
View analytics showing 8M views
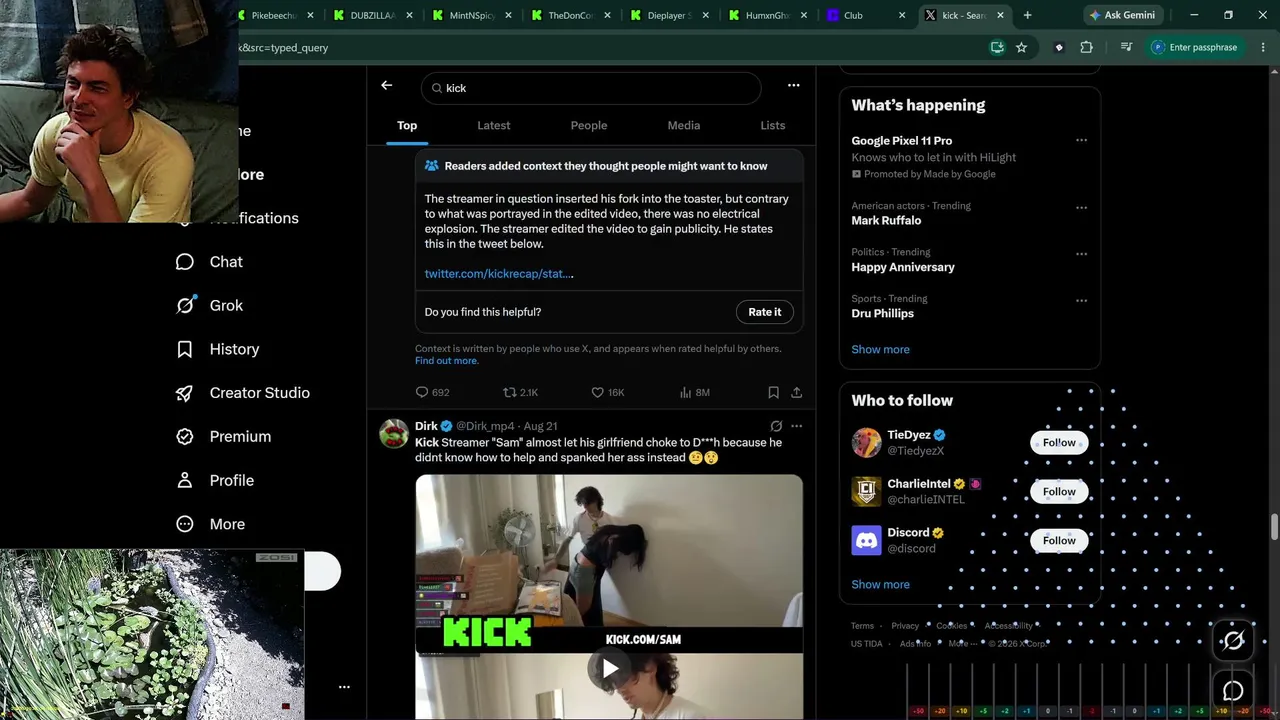coord(694,393)
